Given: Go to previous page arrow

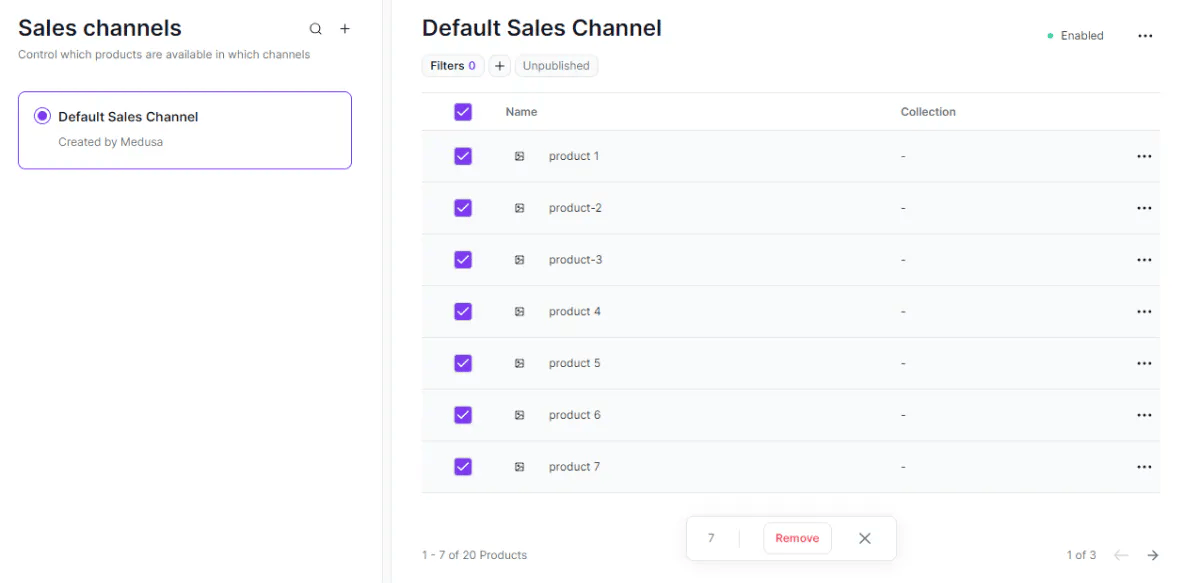Looking at the screenshot, I should pyautogui.click(x=1121, y=555).
